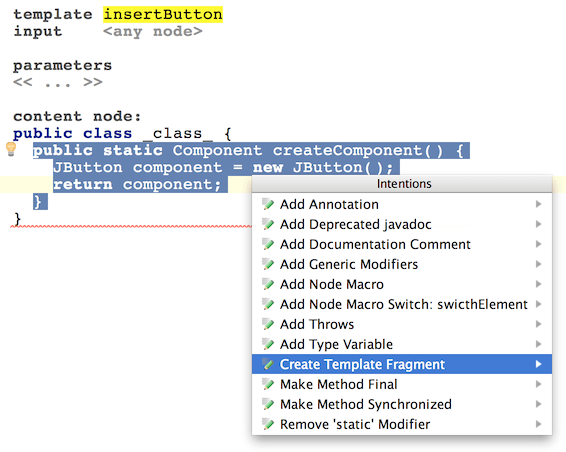The width and height of the screenshot is (566, 452).
Task: Expand submenu arrow for Add Node Macro Switch
Action: [x=539, y=304]
